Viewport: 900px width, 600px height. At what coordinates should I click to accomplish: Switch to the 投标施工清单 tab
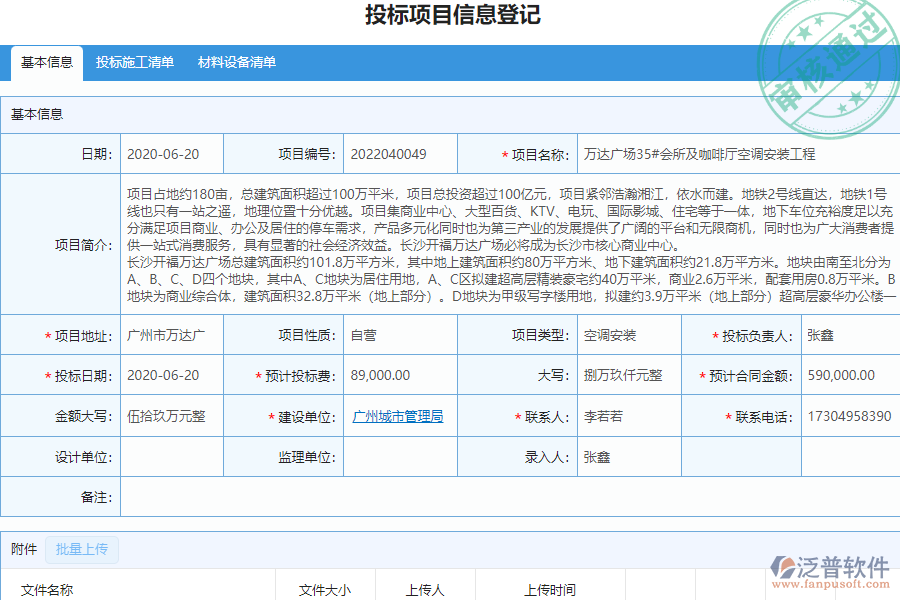[x=133, y=62]
